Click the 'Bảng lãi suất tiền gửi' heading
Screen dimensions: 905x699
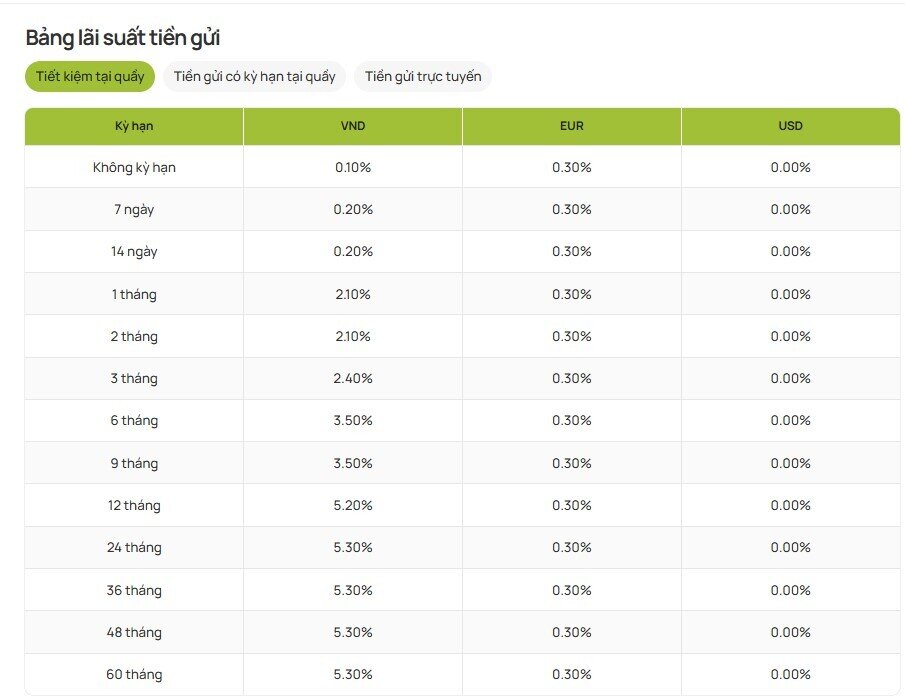click(122, 38)
